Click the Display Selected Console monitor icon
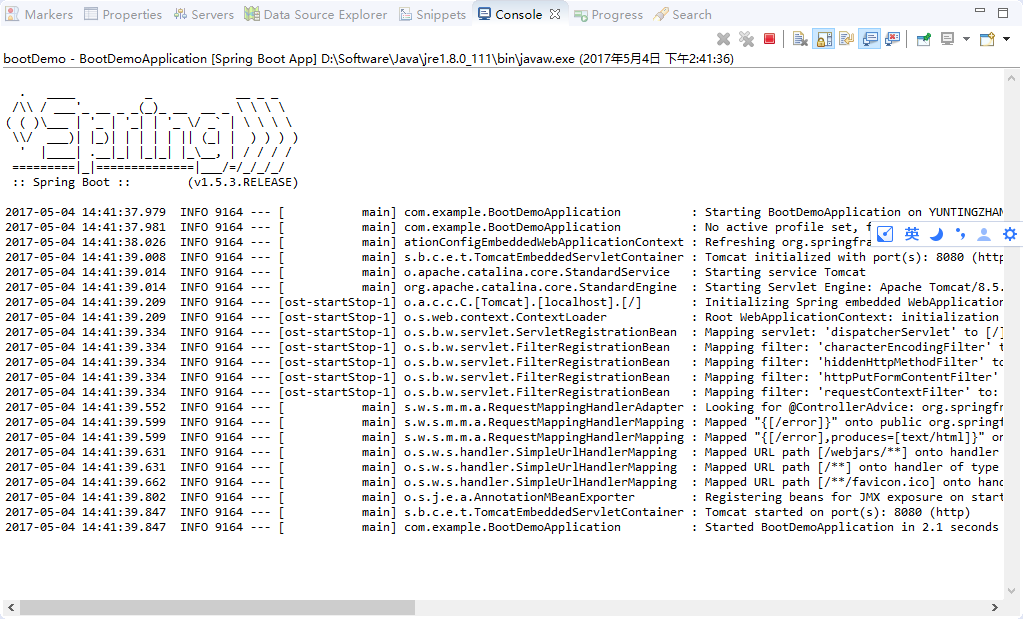 [948, 39]
